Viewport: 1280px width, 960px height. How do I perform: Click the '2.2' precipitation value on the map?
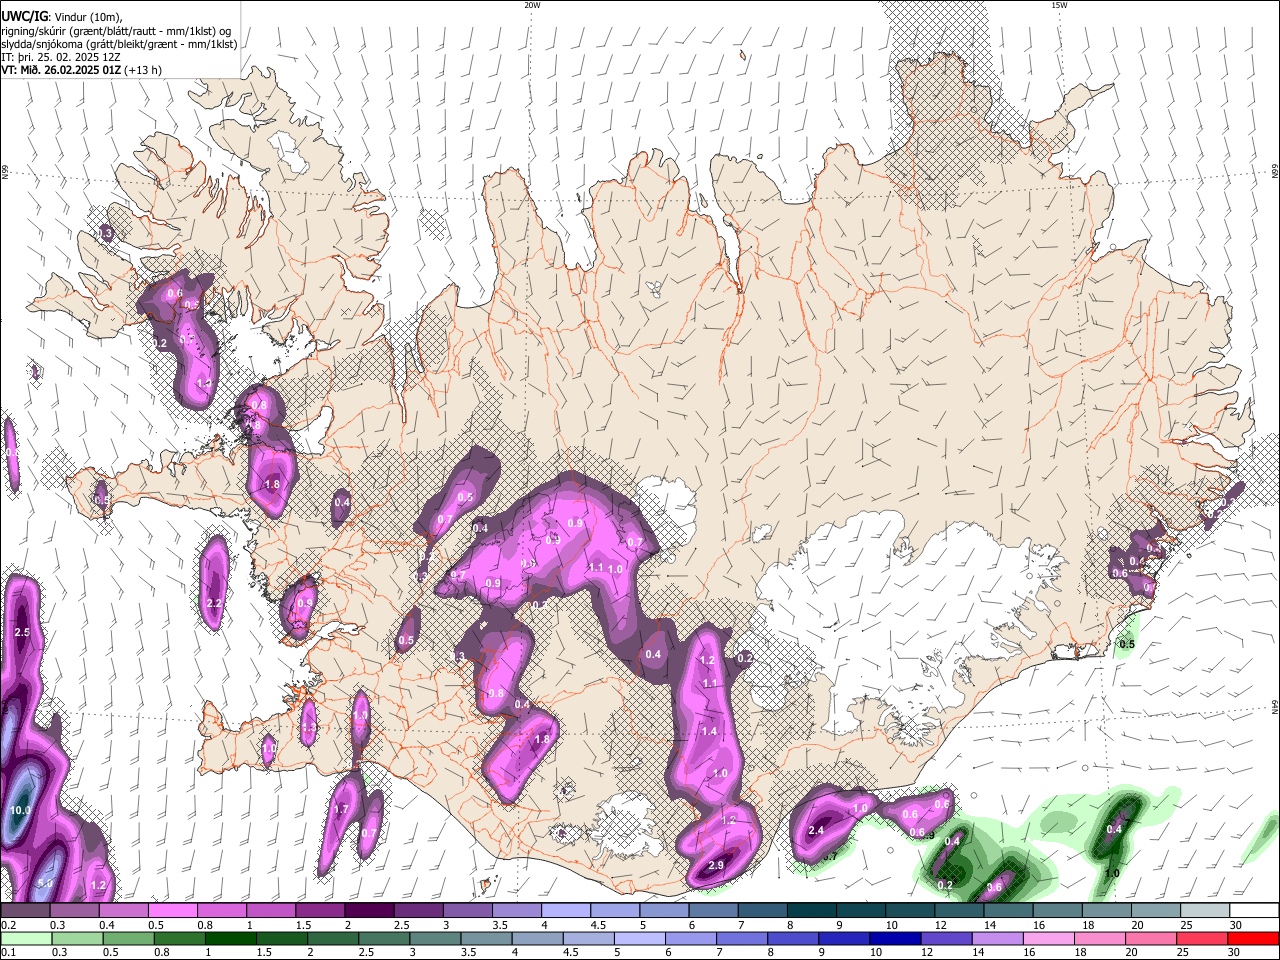[213, 603]
